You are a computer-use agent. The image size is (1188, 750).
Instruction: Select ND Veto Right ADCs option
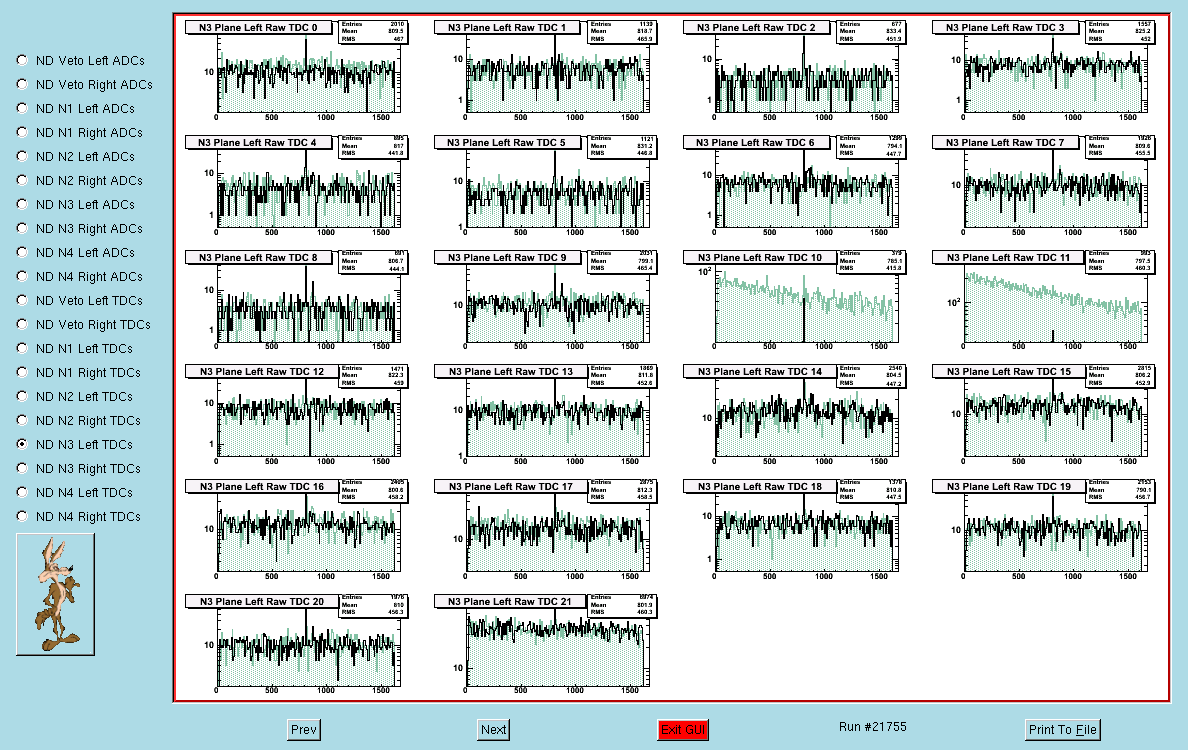(x=22, y=84)
